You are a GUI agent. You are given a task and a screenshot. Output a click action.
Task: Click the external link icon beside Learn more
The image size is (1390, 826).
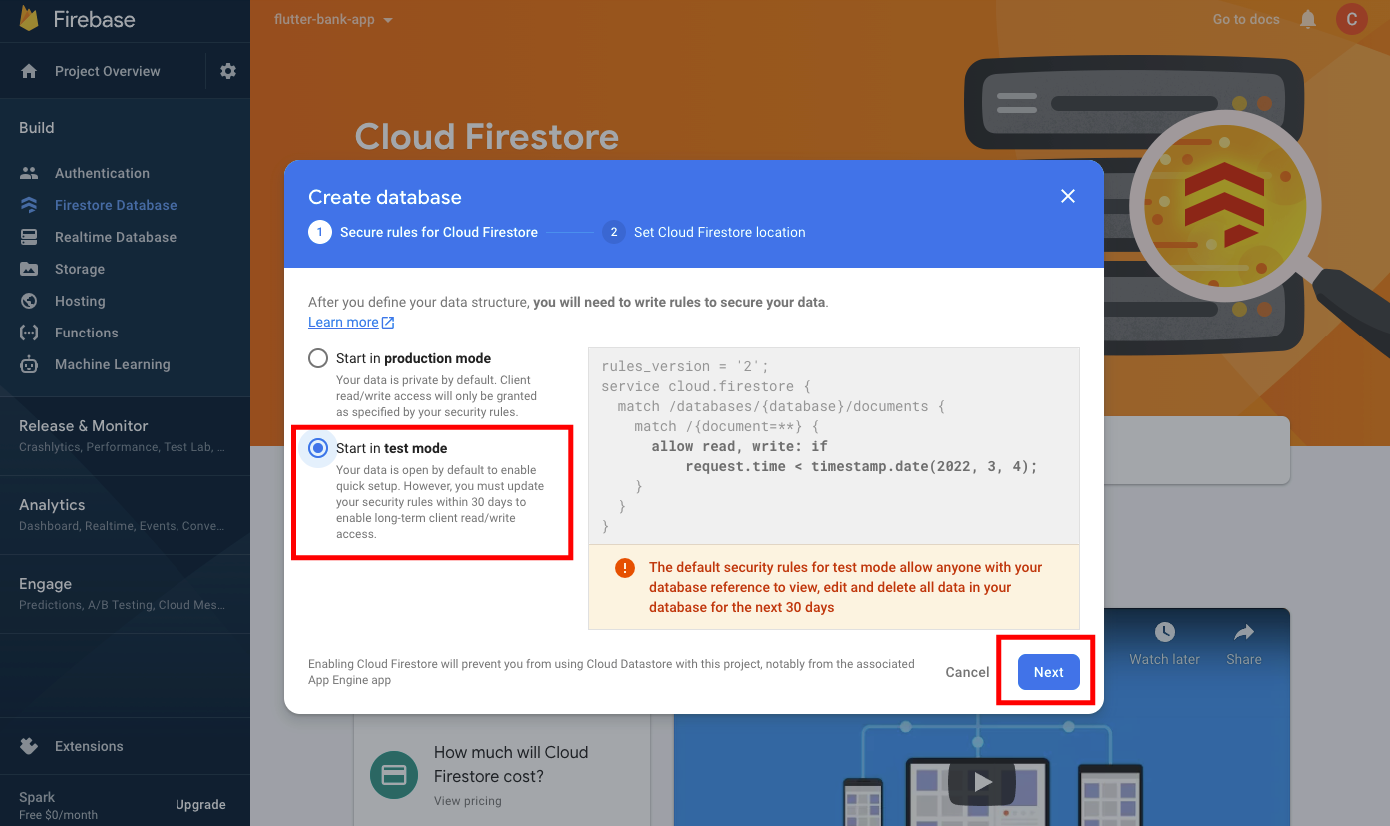pyautogui.click(x=388, y=323)
